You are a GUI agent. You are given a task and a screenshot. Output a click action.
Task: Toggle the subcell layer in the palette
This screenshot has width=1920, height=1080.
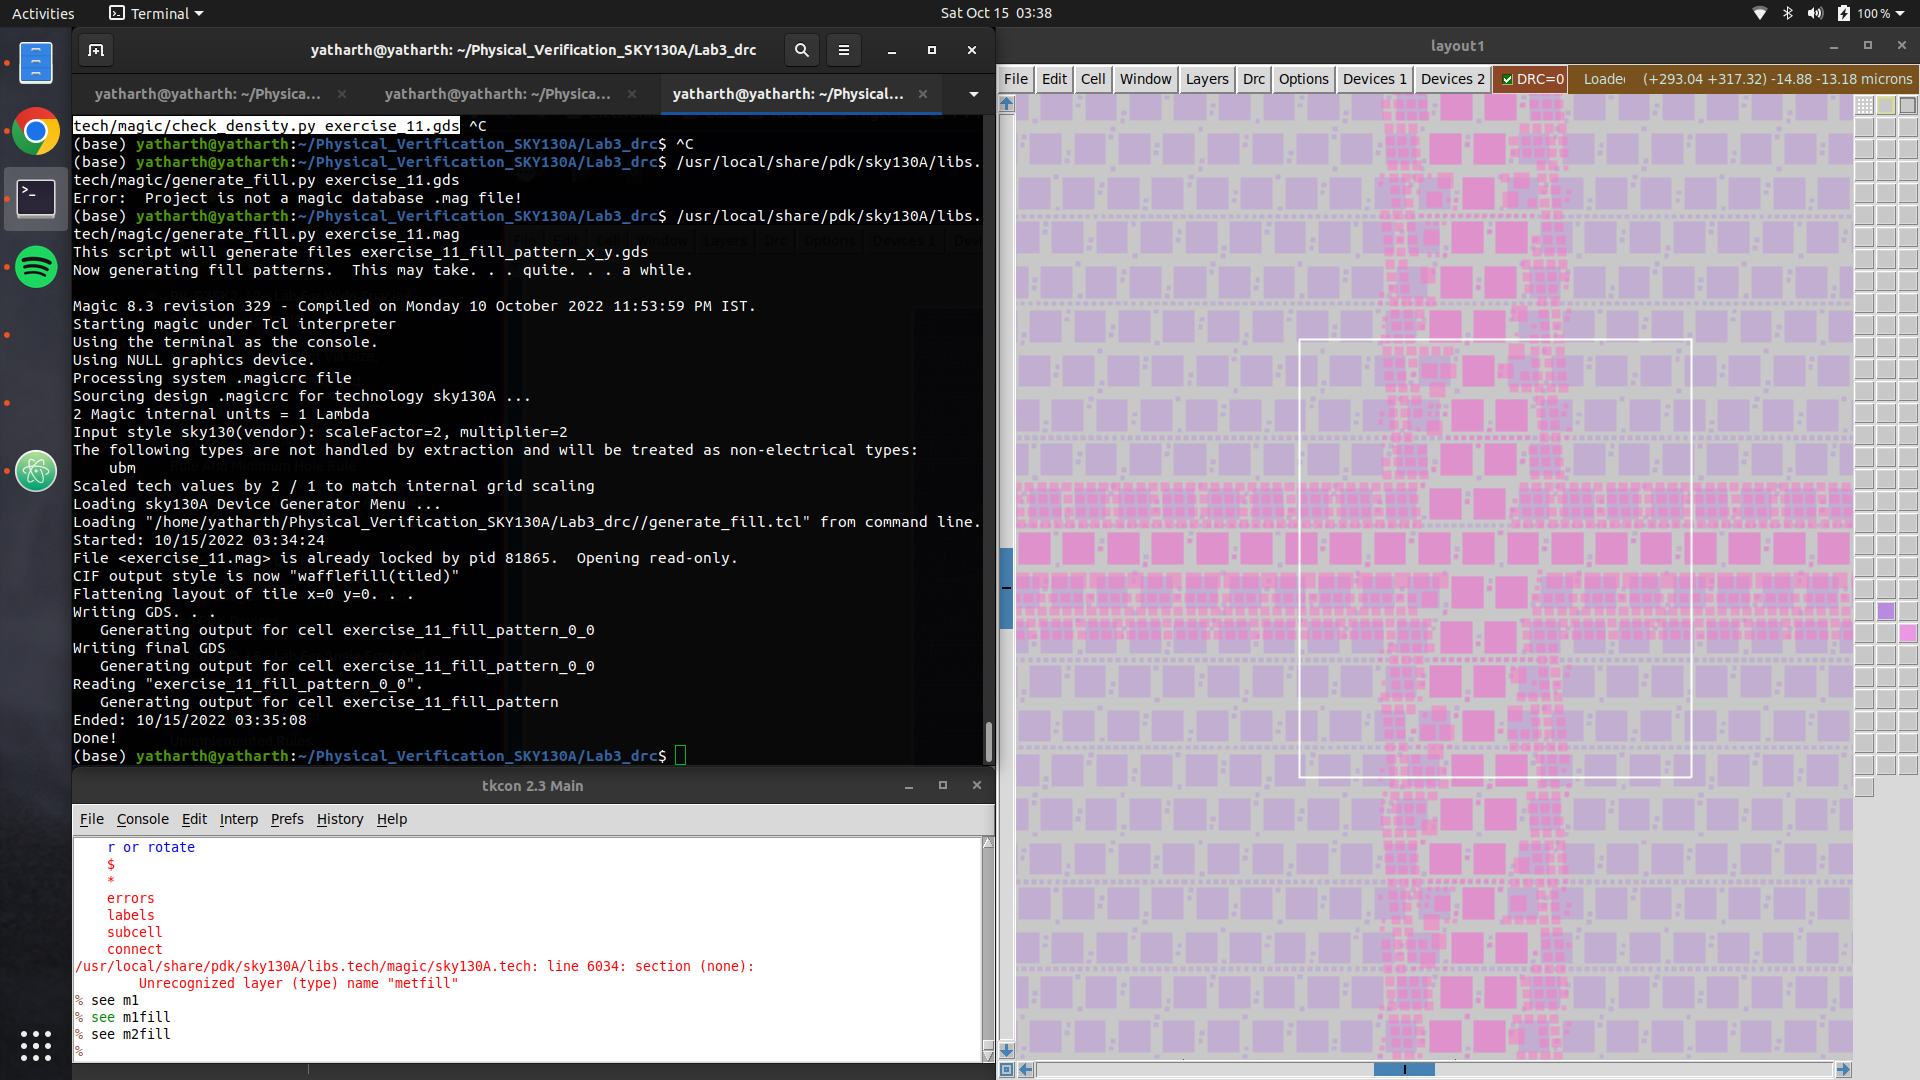[1908, 106]
